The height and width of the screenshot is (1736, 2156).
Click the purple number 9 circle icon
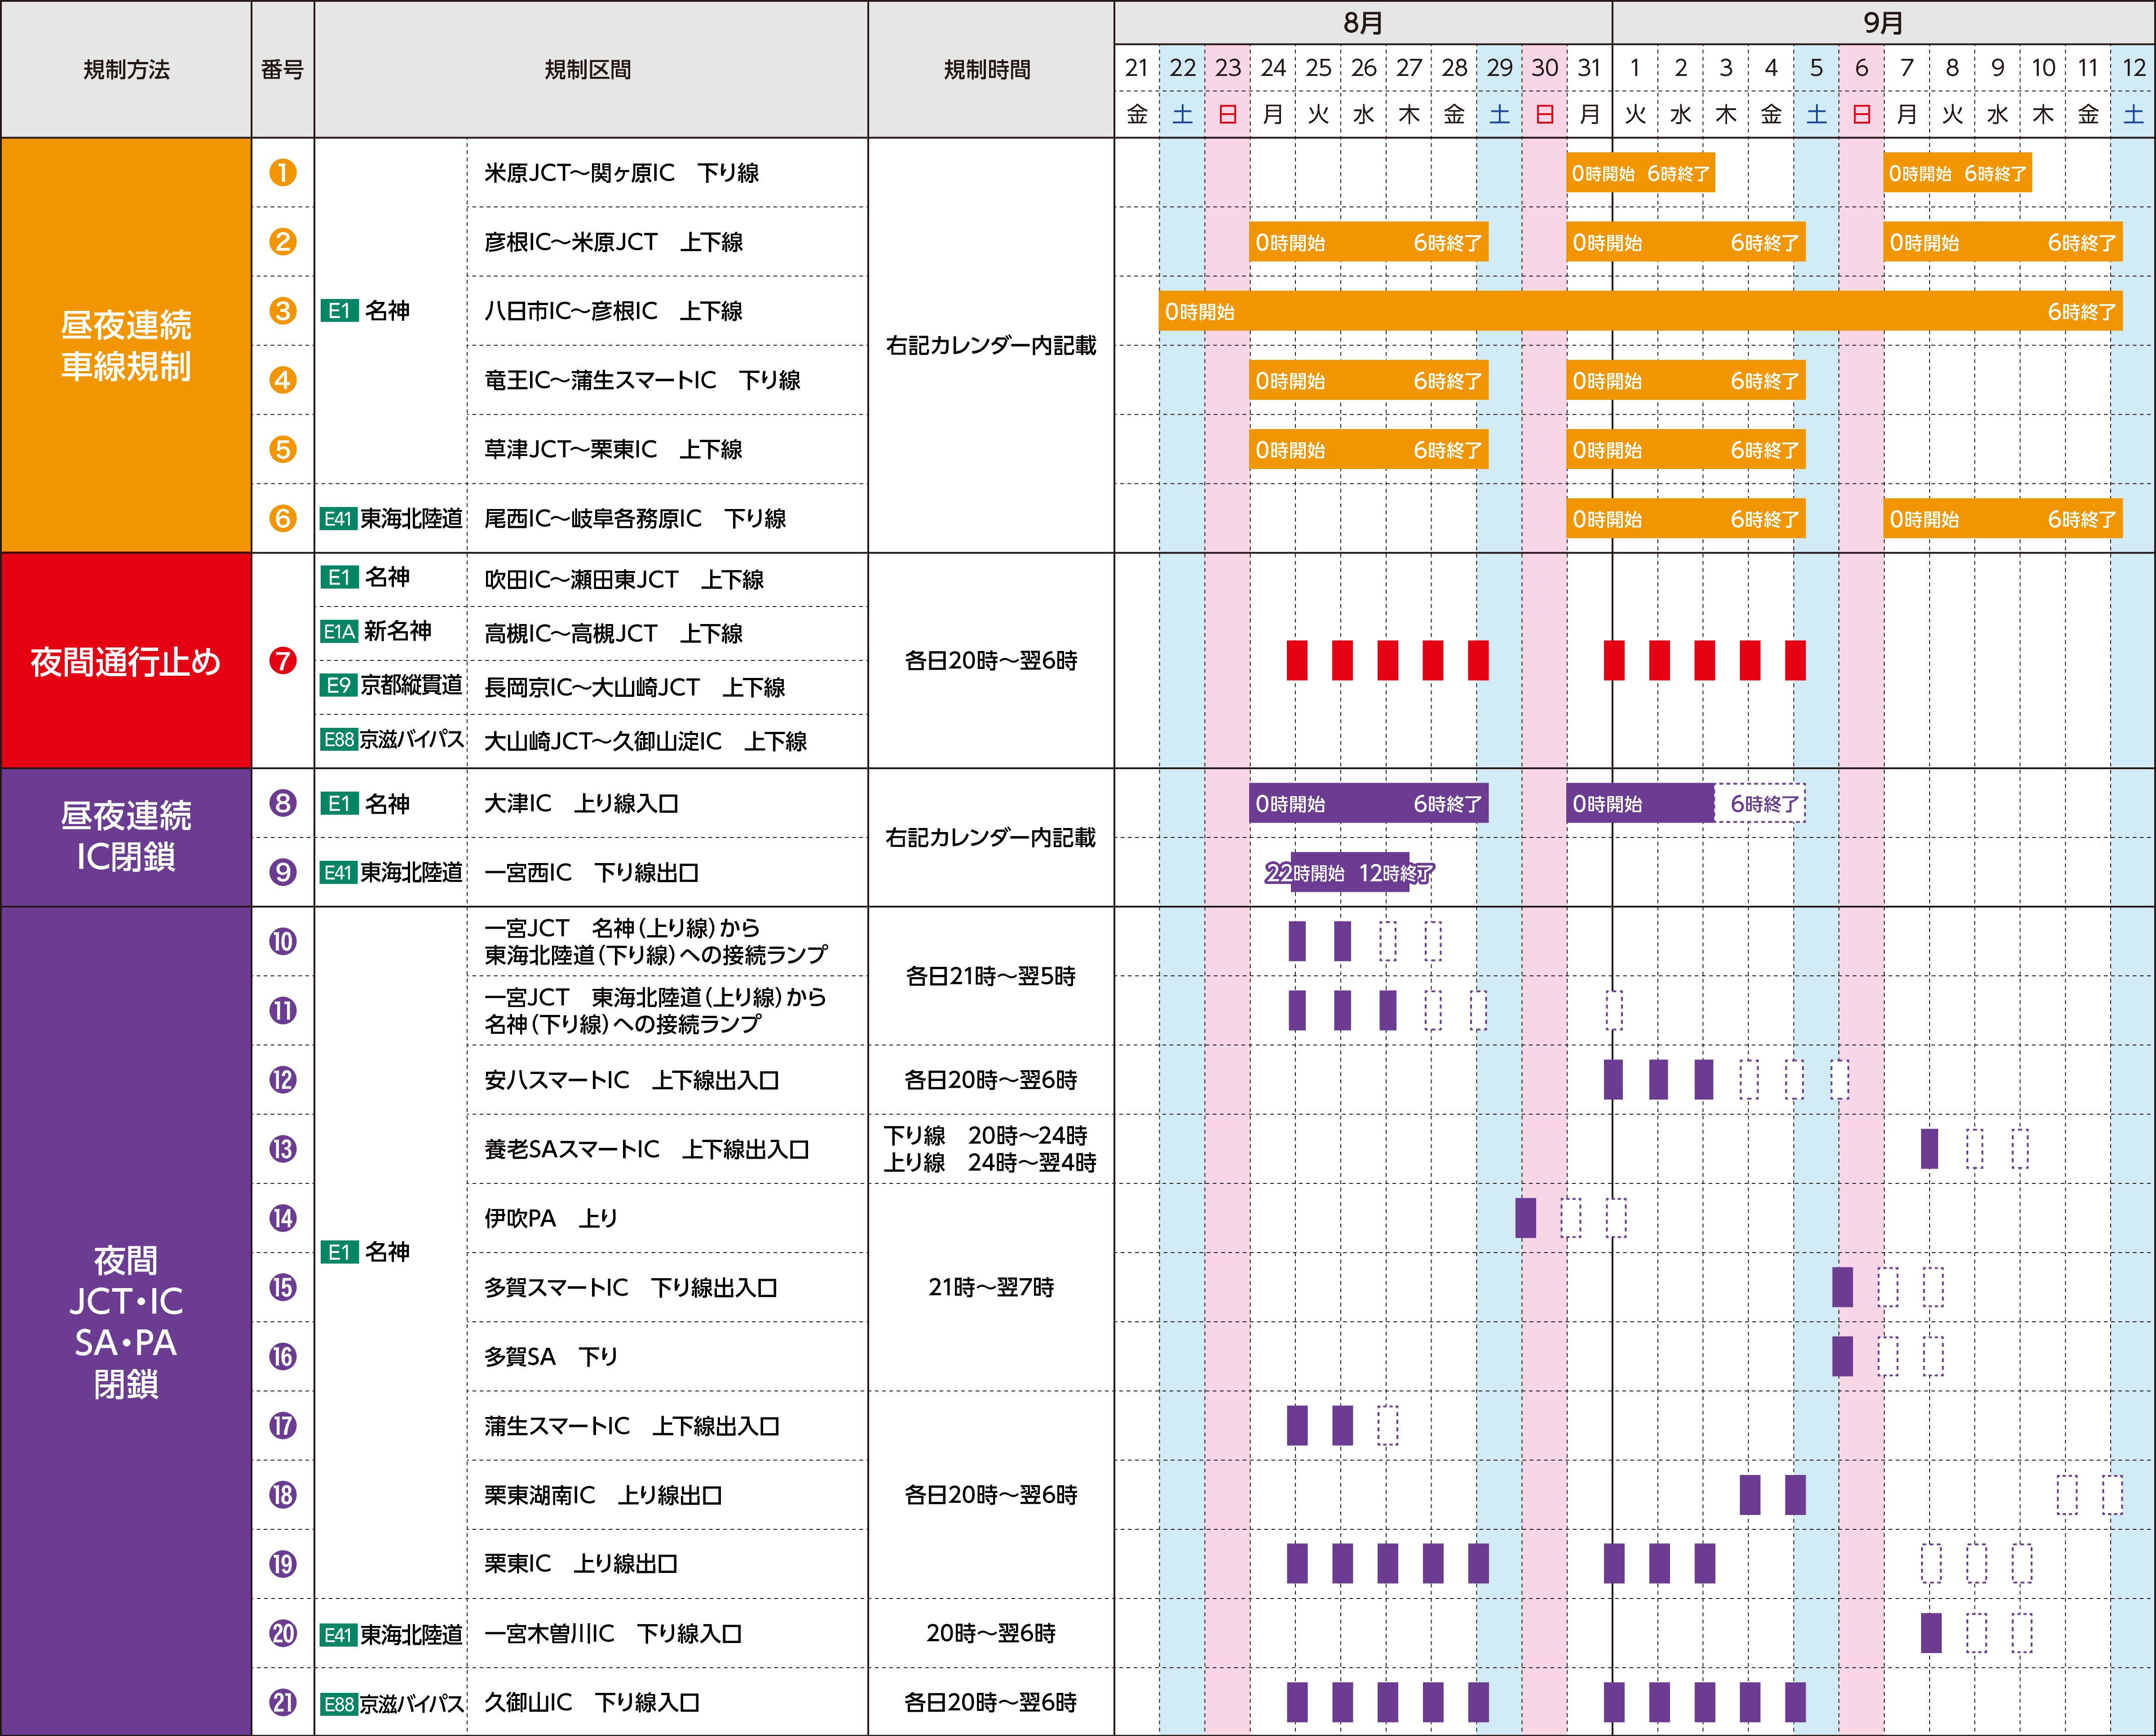[x=283, y=872]
